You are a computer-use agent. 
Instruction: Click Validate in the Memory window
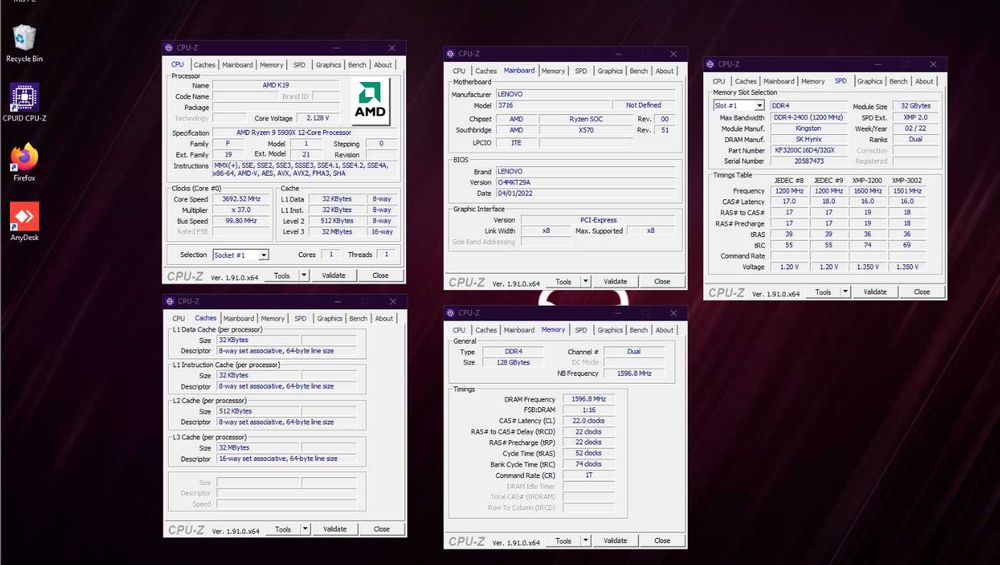coord(615,541)
